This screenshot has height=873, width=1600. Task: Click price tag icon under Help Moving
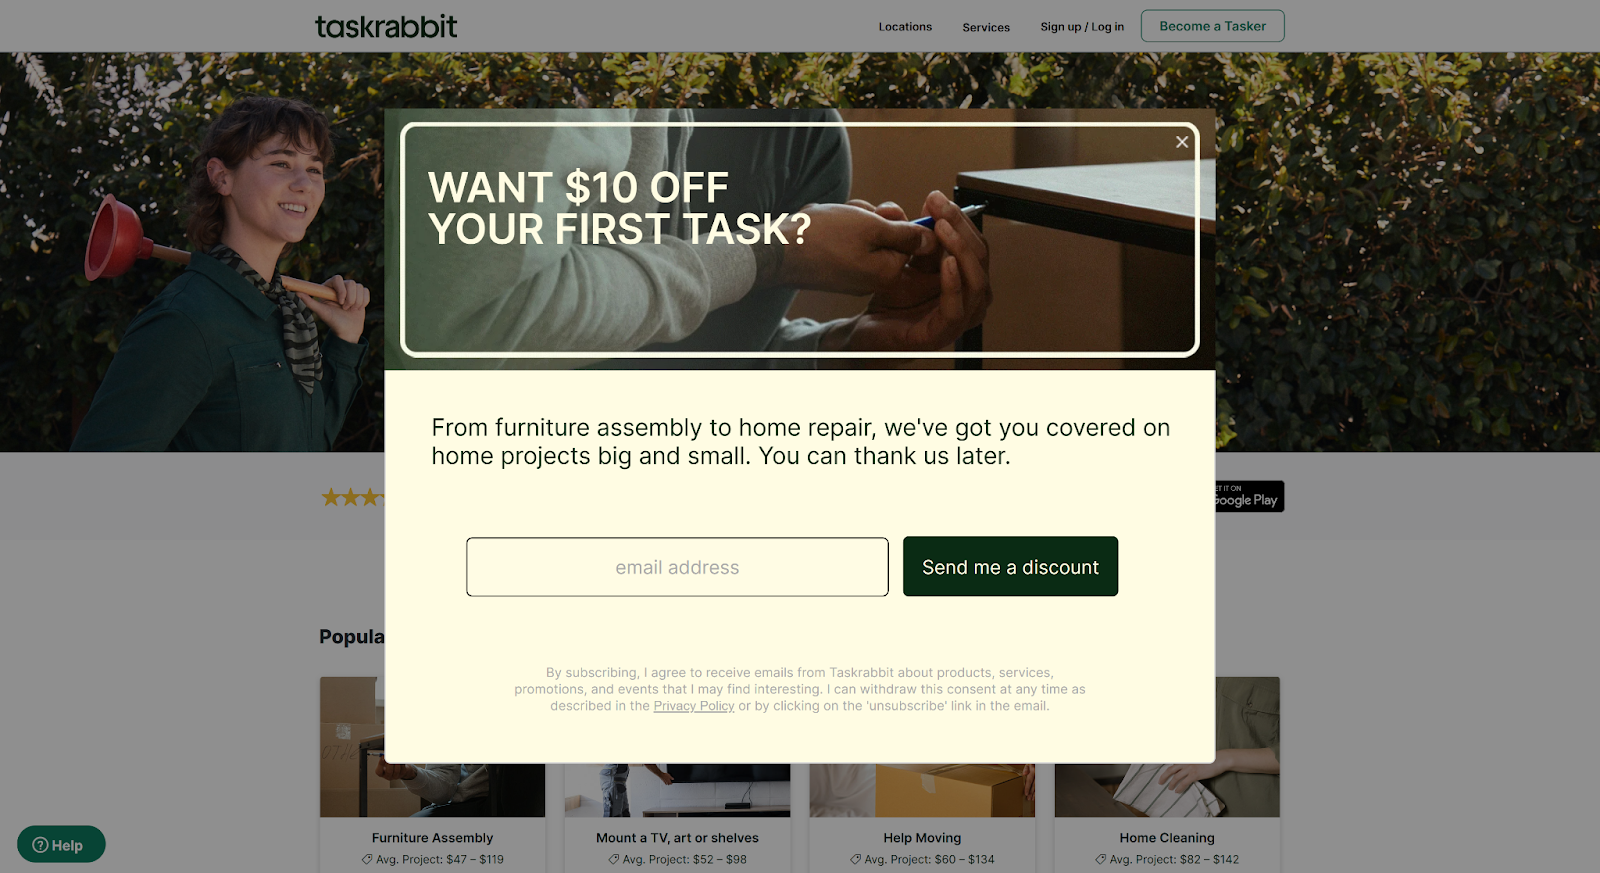coord(856,859)
